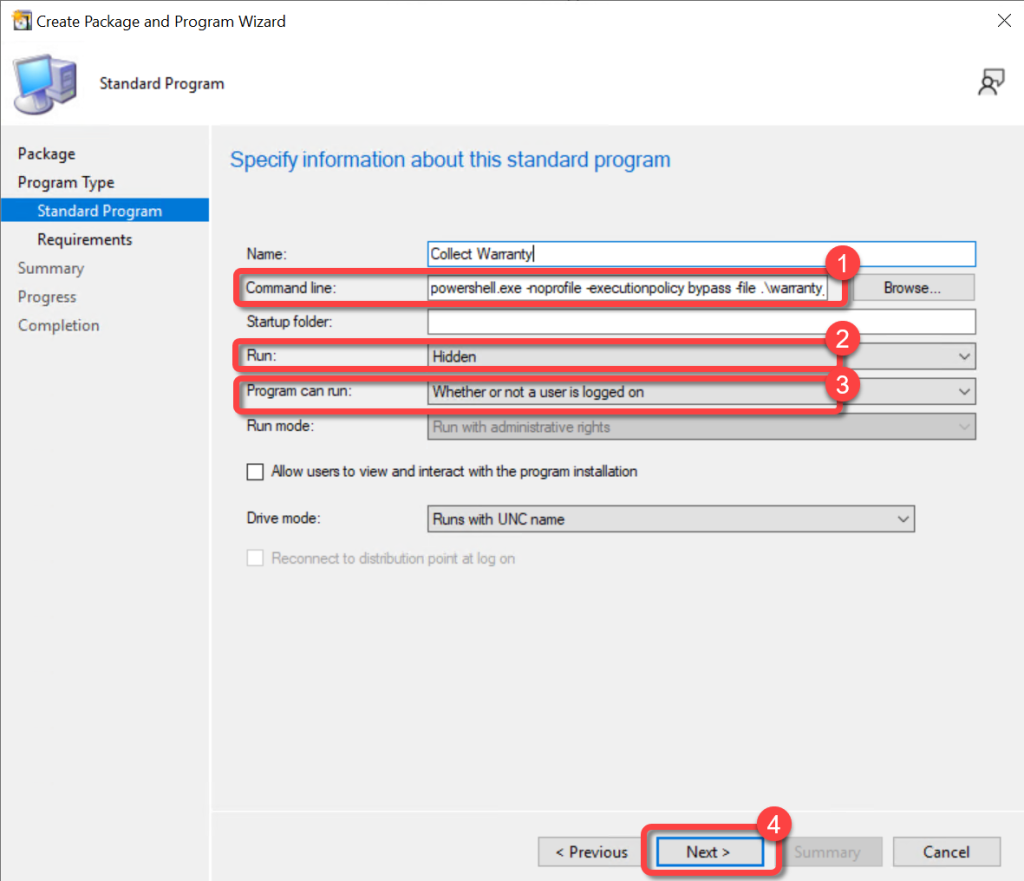The height and width of the screenshot is (881, 1024).
Task: Click the Next button
Action: pos(708,852)
